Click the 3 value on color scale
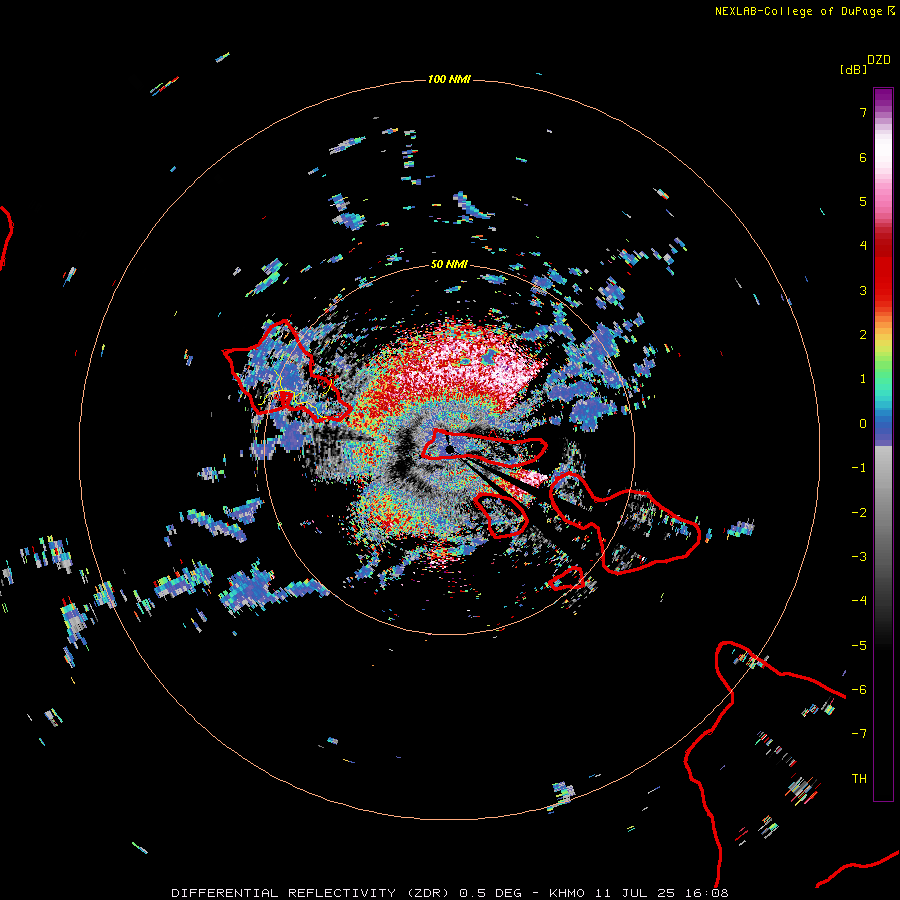The height and width of the screenshot is (900, 900). (863, 290)
